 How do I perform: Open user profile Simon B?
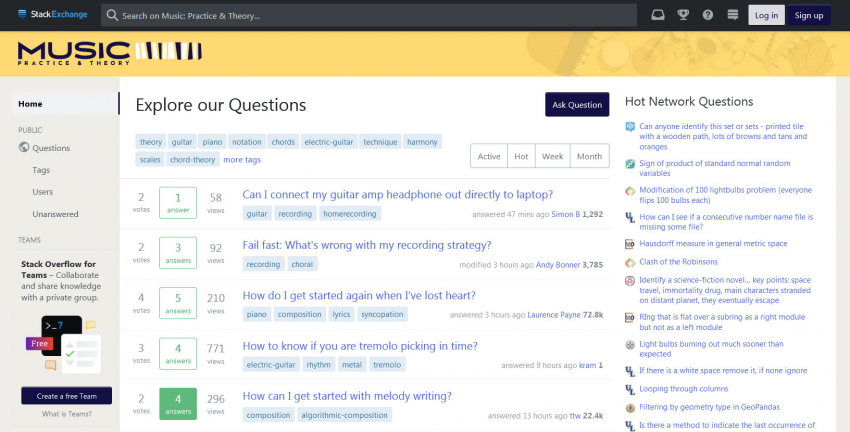pyautogui.click(x=565, y=215)
